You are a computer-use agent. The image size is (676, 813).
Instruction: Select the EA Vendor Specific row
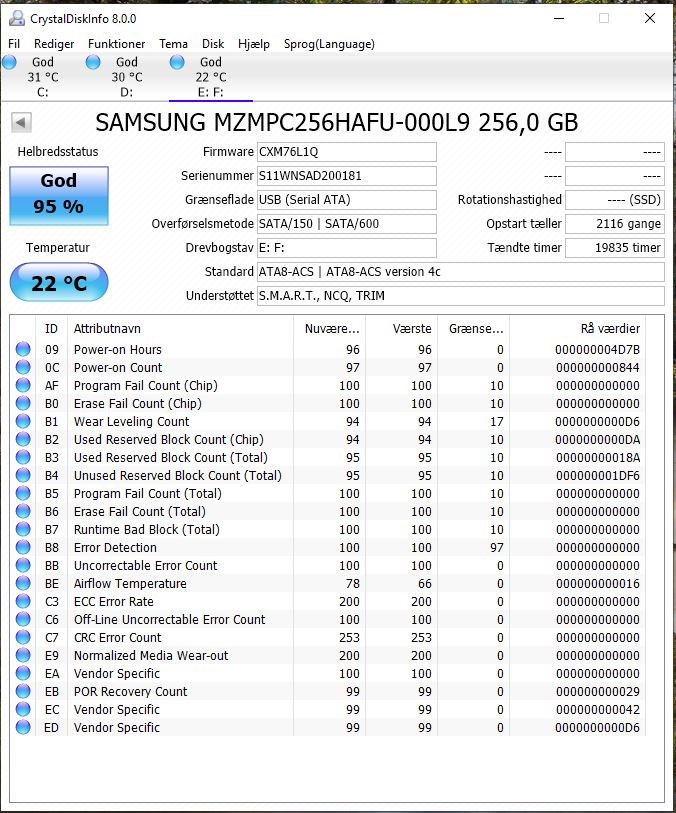pyautogui.click(x=328, y=673)
